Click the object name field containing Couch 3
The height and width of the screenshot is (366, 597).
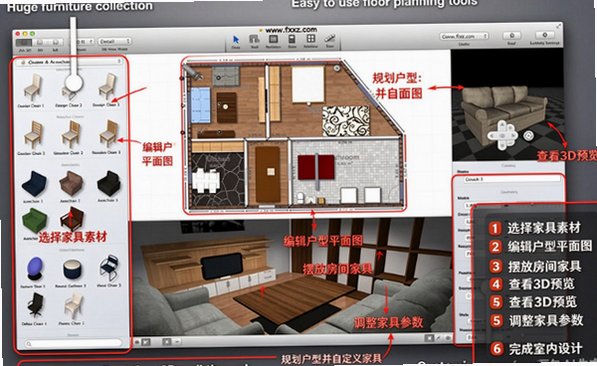pyautogui.click(x=512, y=179)
